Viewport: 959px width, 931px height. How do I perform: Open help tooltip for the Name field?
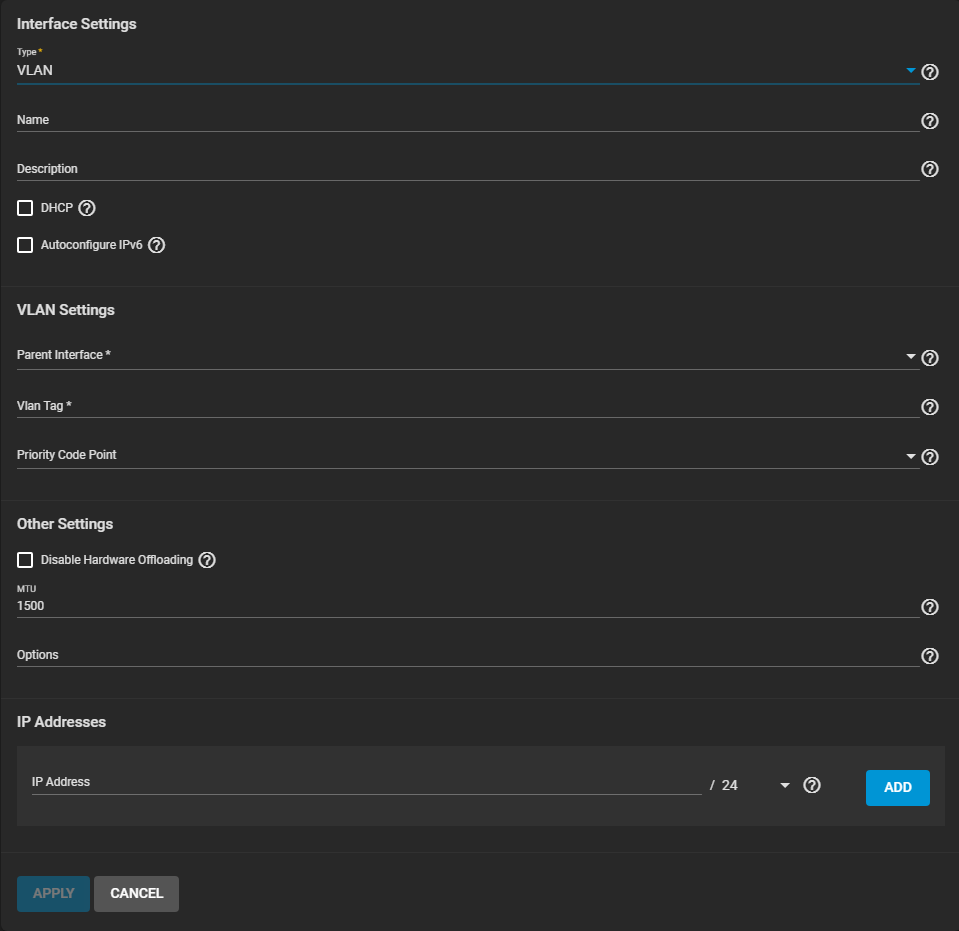(929, 121)
